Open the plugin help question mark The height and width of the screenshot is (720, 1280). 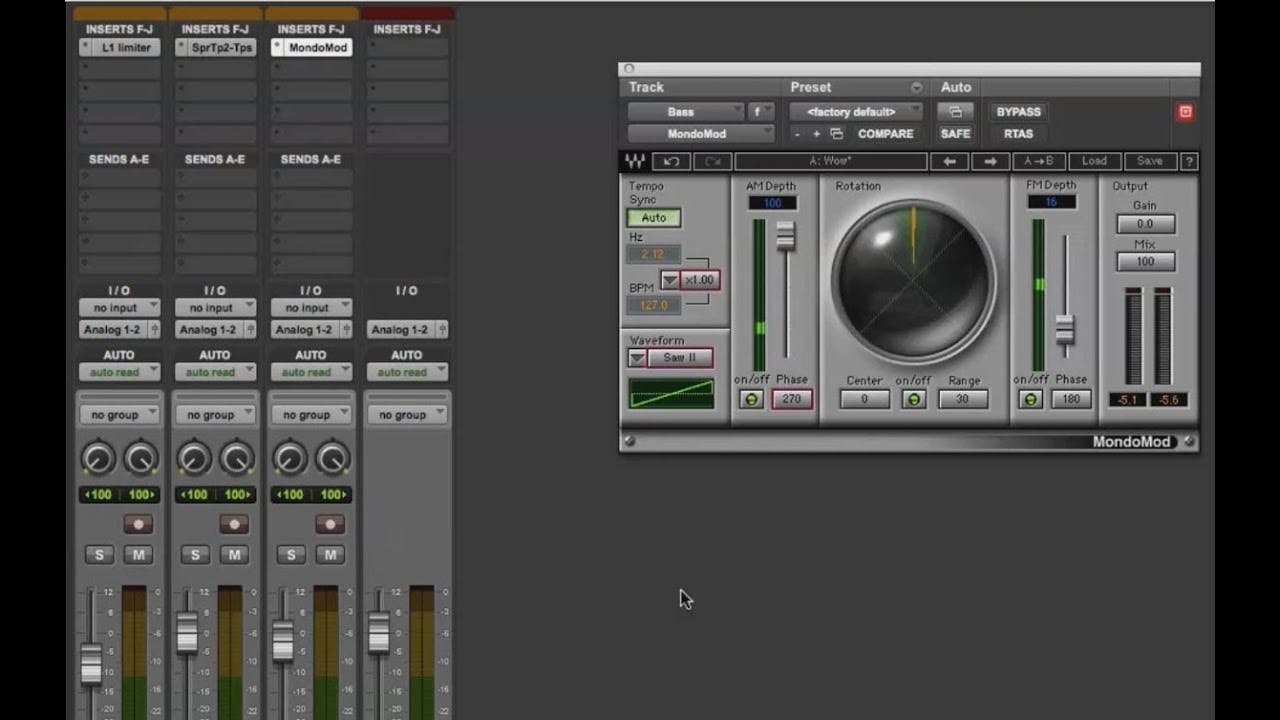click(1189, 161)
